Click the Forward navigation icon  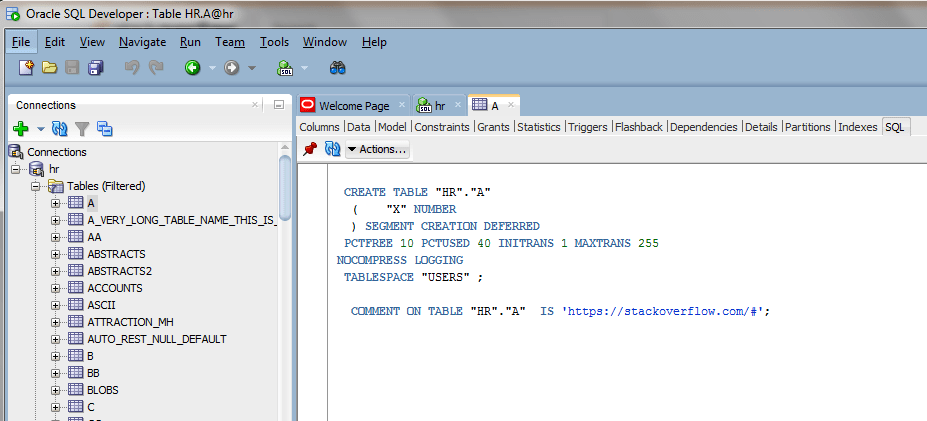click(x=231, y=68)
